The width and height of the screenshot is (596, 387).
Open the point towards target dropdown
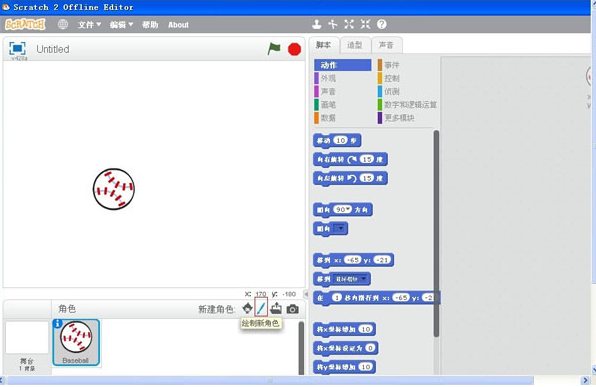[x=340, y=228]
